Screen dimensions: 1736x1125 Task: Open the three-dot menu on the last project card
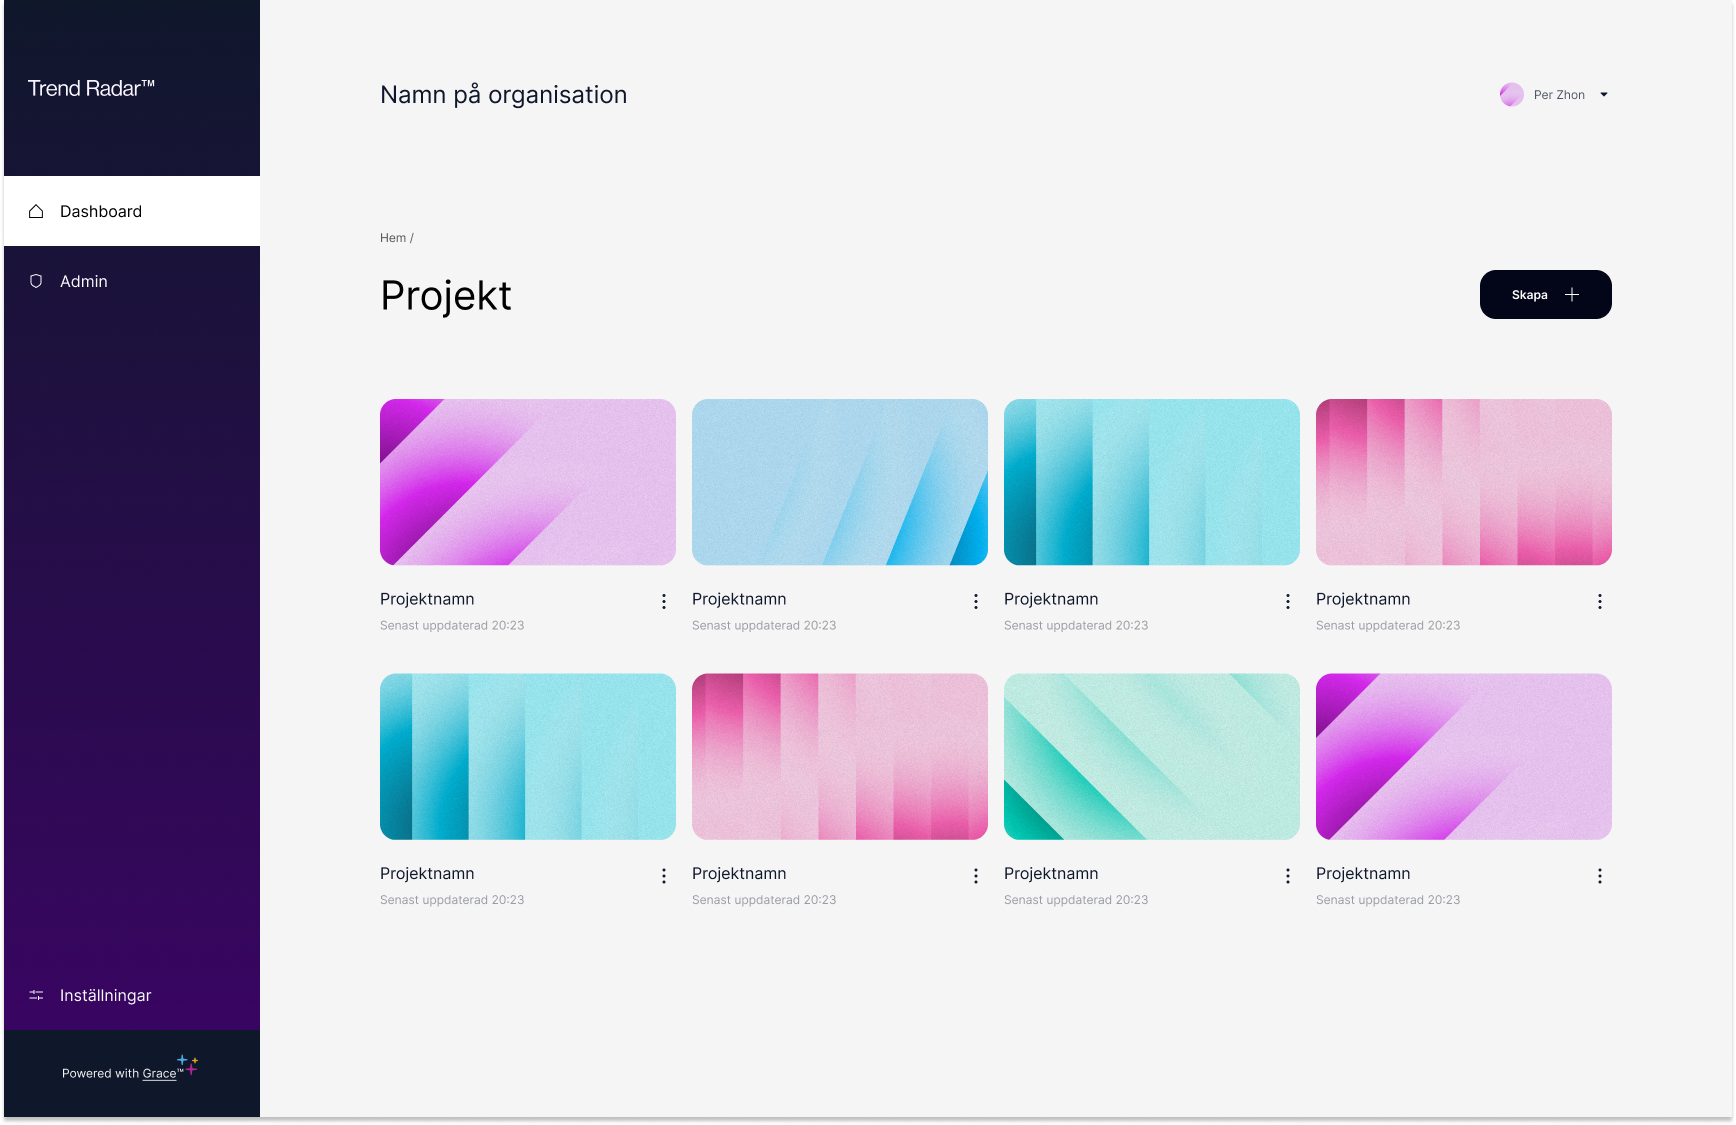1599,876
